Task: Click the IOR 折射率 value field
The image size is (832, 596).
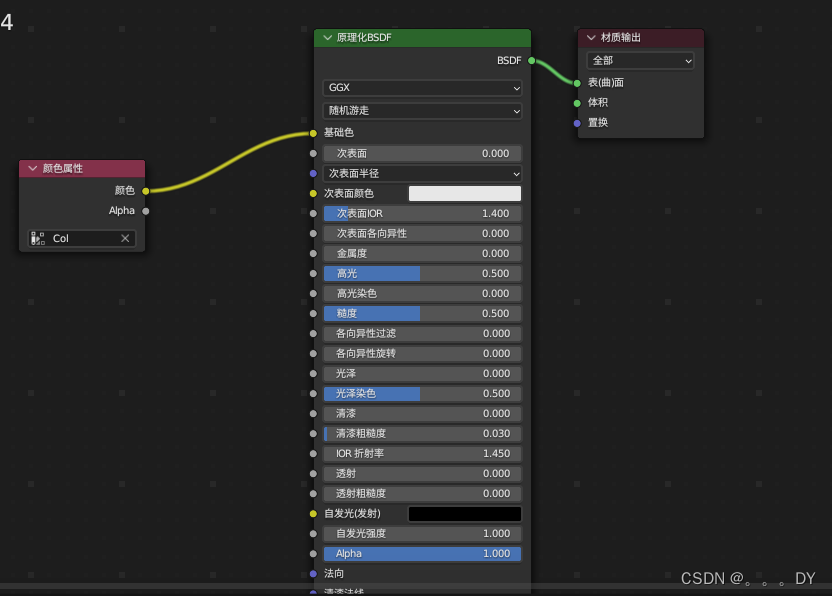Action: coord(421,453)
